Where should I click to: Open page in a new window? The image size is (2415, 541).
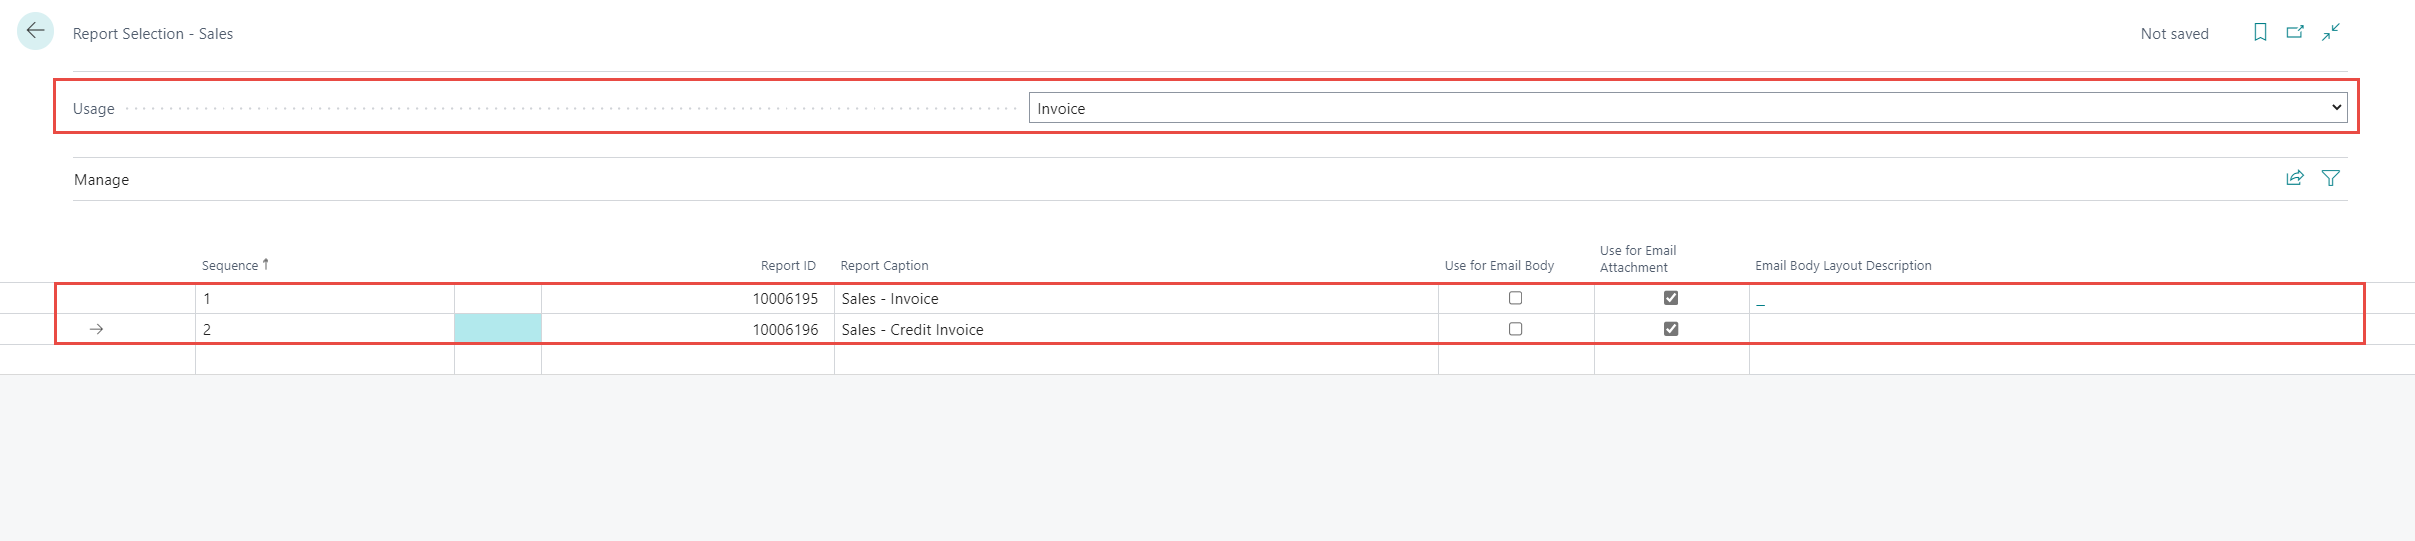point(2295,32)
